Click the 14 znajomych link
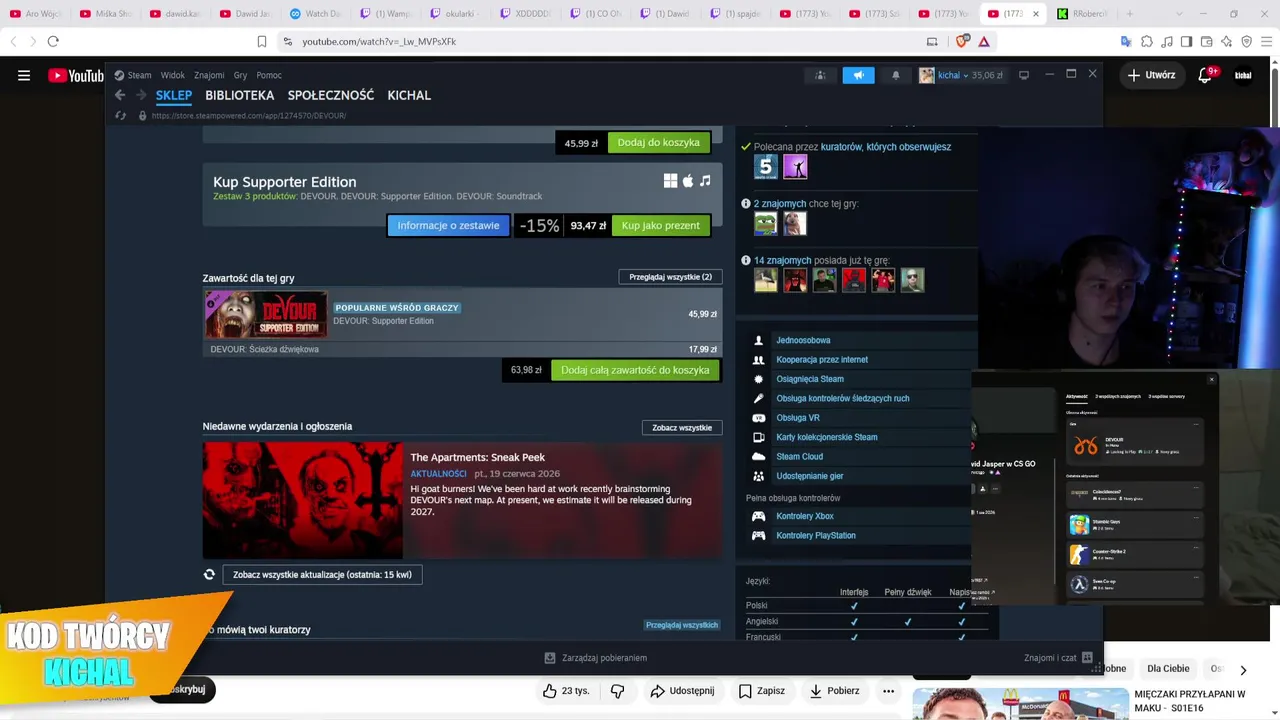The height and width of the screenshot is (720, 1280). [x=782, y=261]
